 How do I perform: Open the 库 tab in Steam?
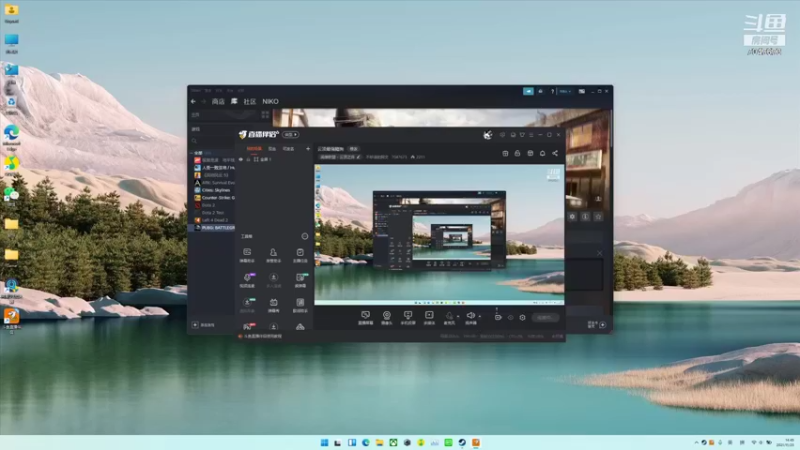tap(234, 102)
